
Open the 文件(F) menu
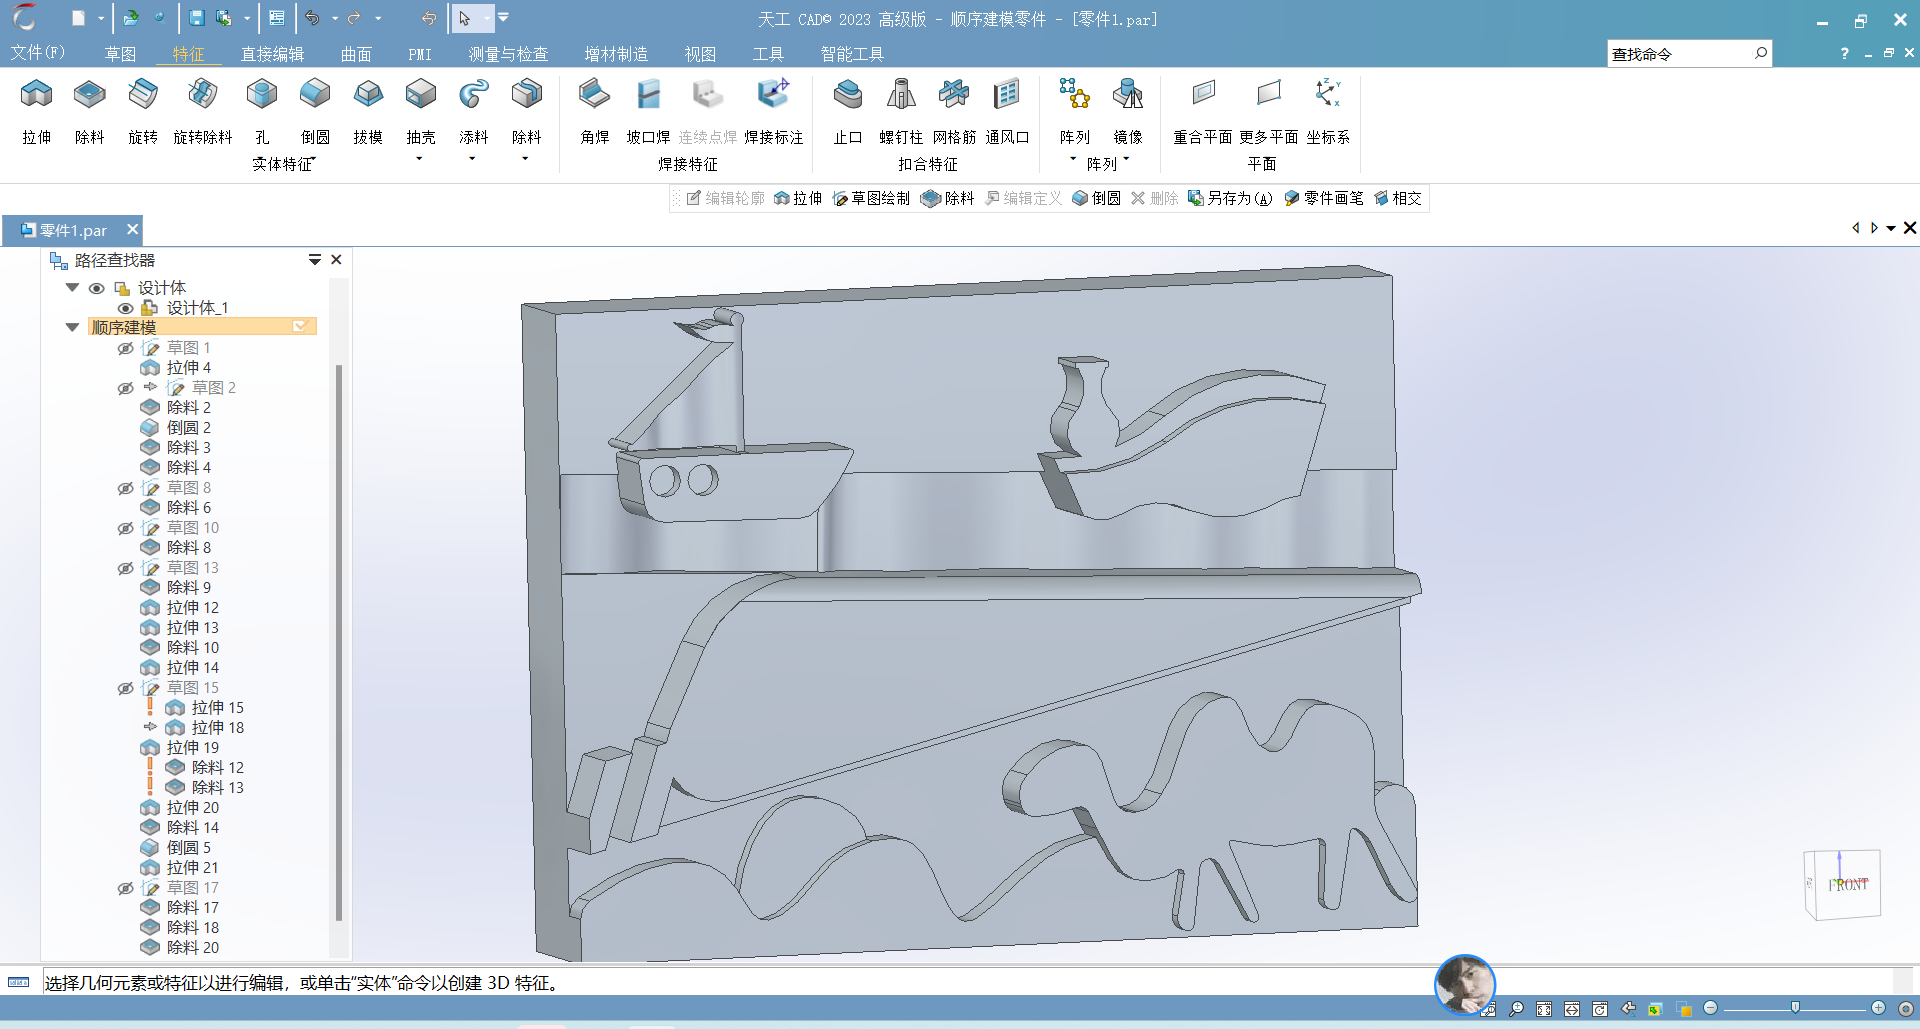click(x=37, y=53)
